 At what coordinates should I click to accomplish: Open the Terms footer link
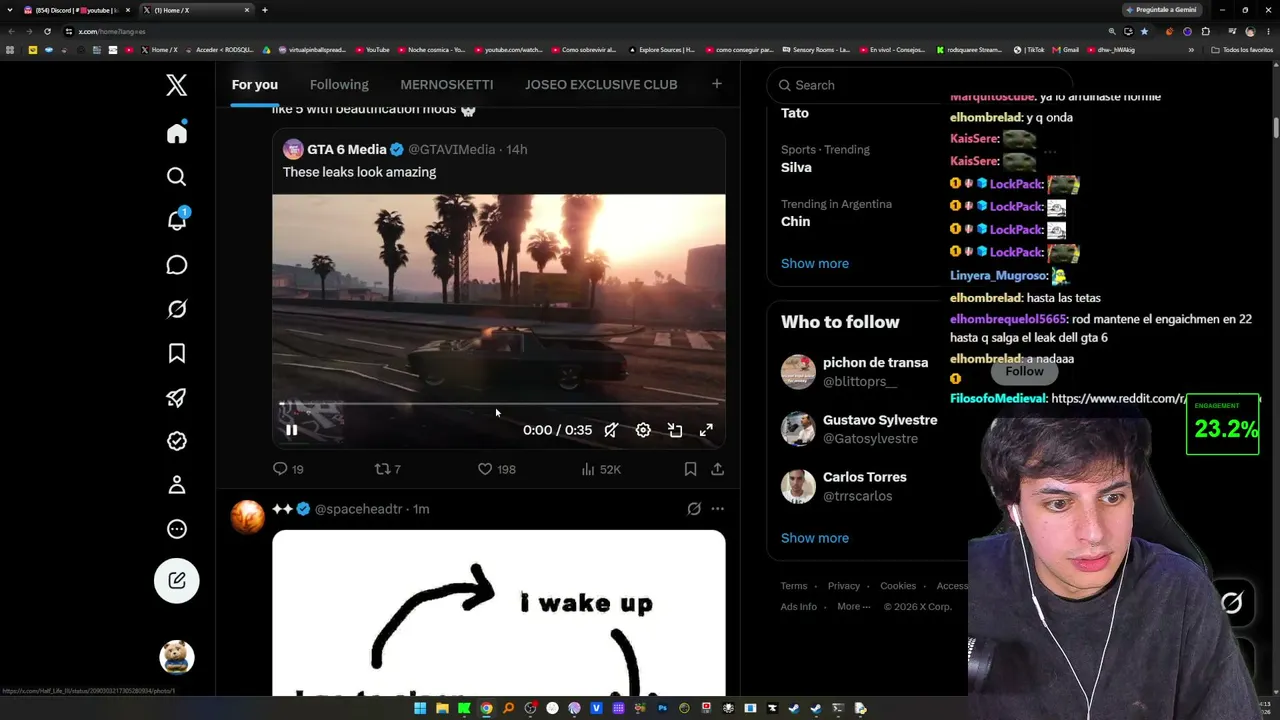(794, 586)
